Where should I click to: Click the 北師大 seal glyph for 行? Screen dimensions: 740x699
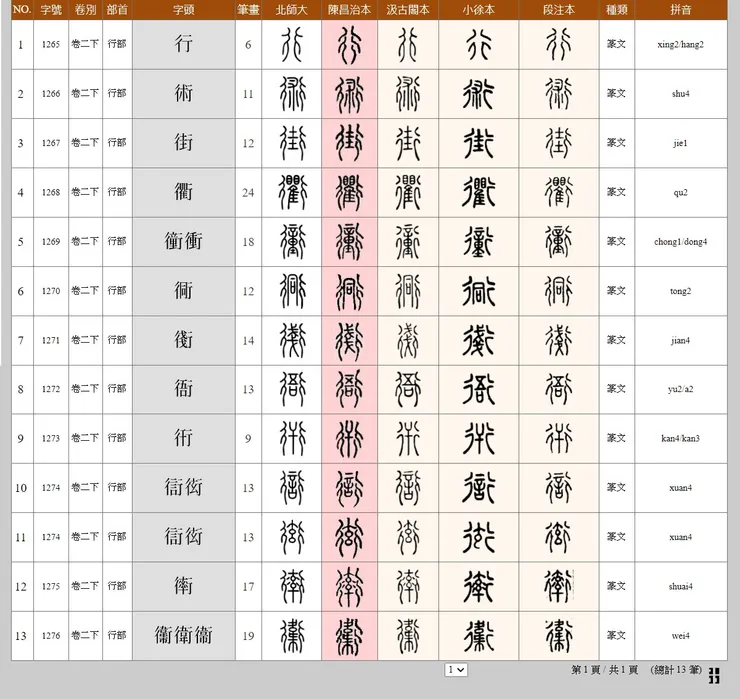[292, 44]
